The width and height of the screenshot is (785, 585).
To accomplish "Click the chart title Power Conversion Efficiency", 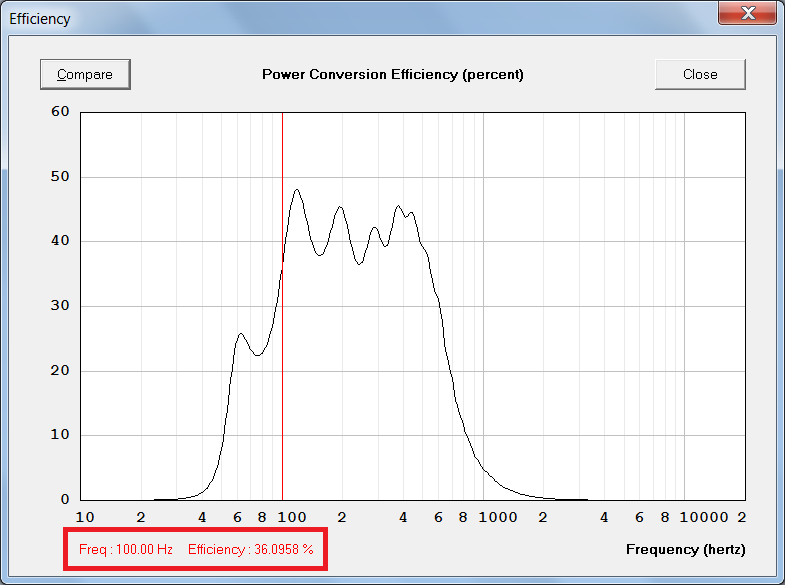I will click(x=392, y=74).
